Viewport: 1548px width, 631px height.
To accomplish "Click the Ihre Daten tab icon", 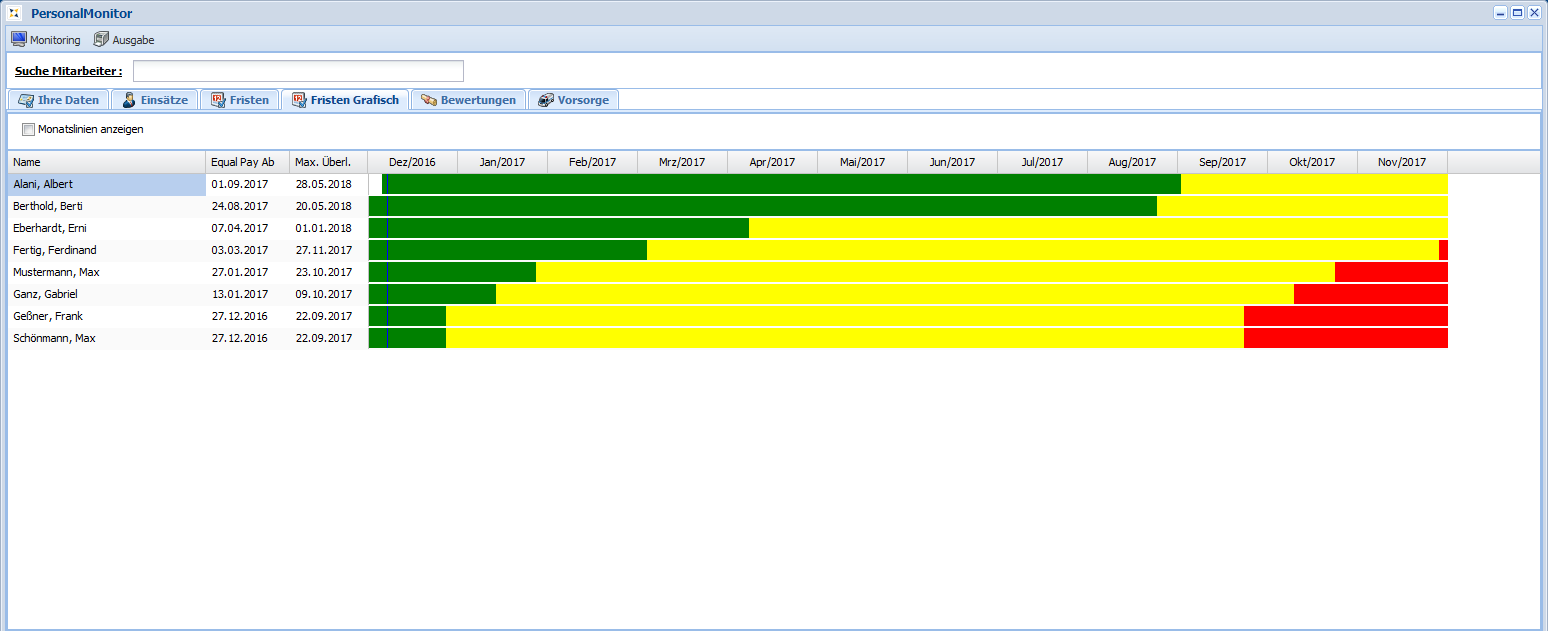I will [26, 100].
